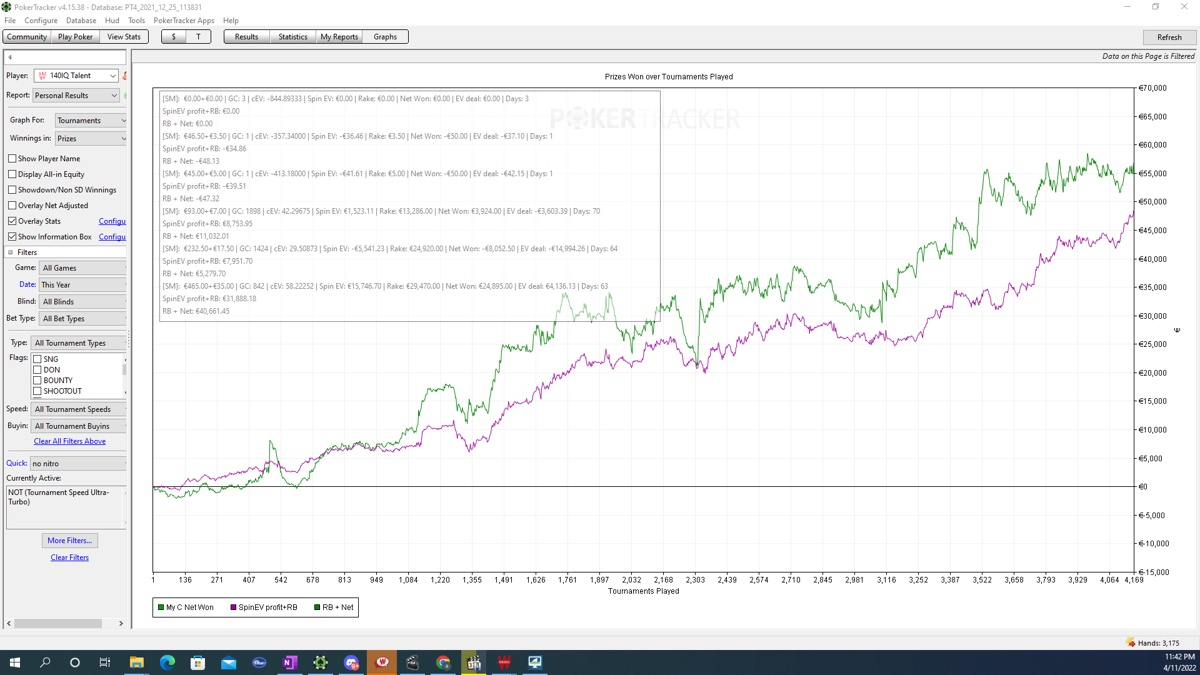This screenshot has height=675, width=1200.
Task: Expand the Report dropdown Personal Results
Action: click(76, 96)
